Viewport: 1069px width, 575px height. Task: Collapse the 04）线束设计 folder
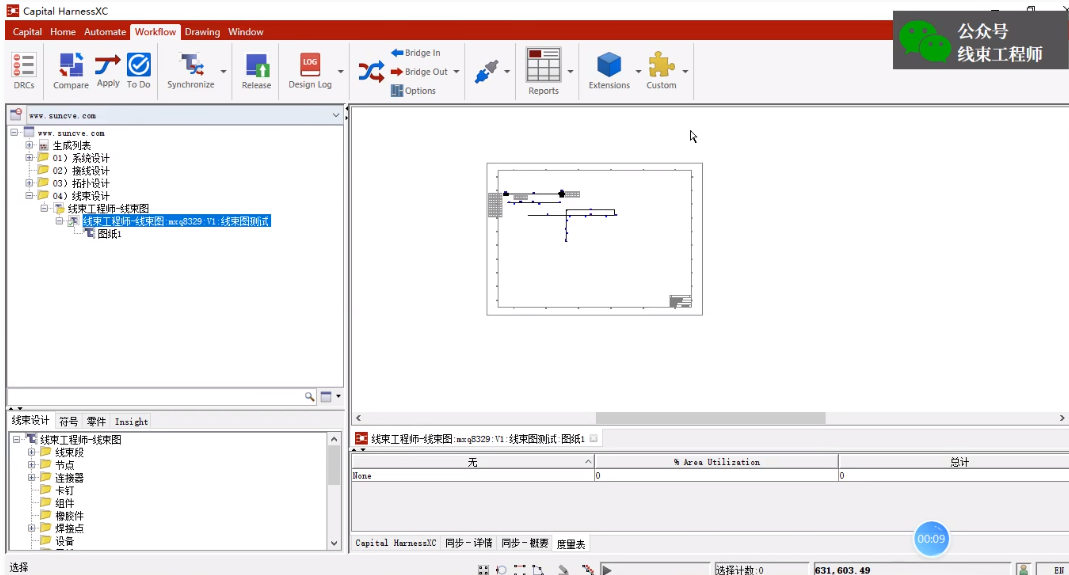(x=29, y=195)
